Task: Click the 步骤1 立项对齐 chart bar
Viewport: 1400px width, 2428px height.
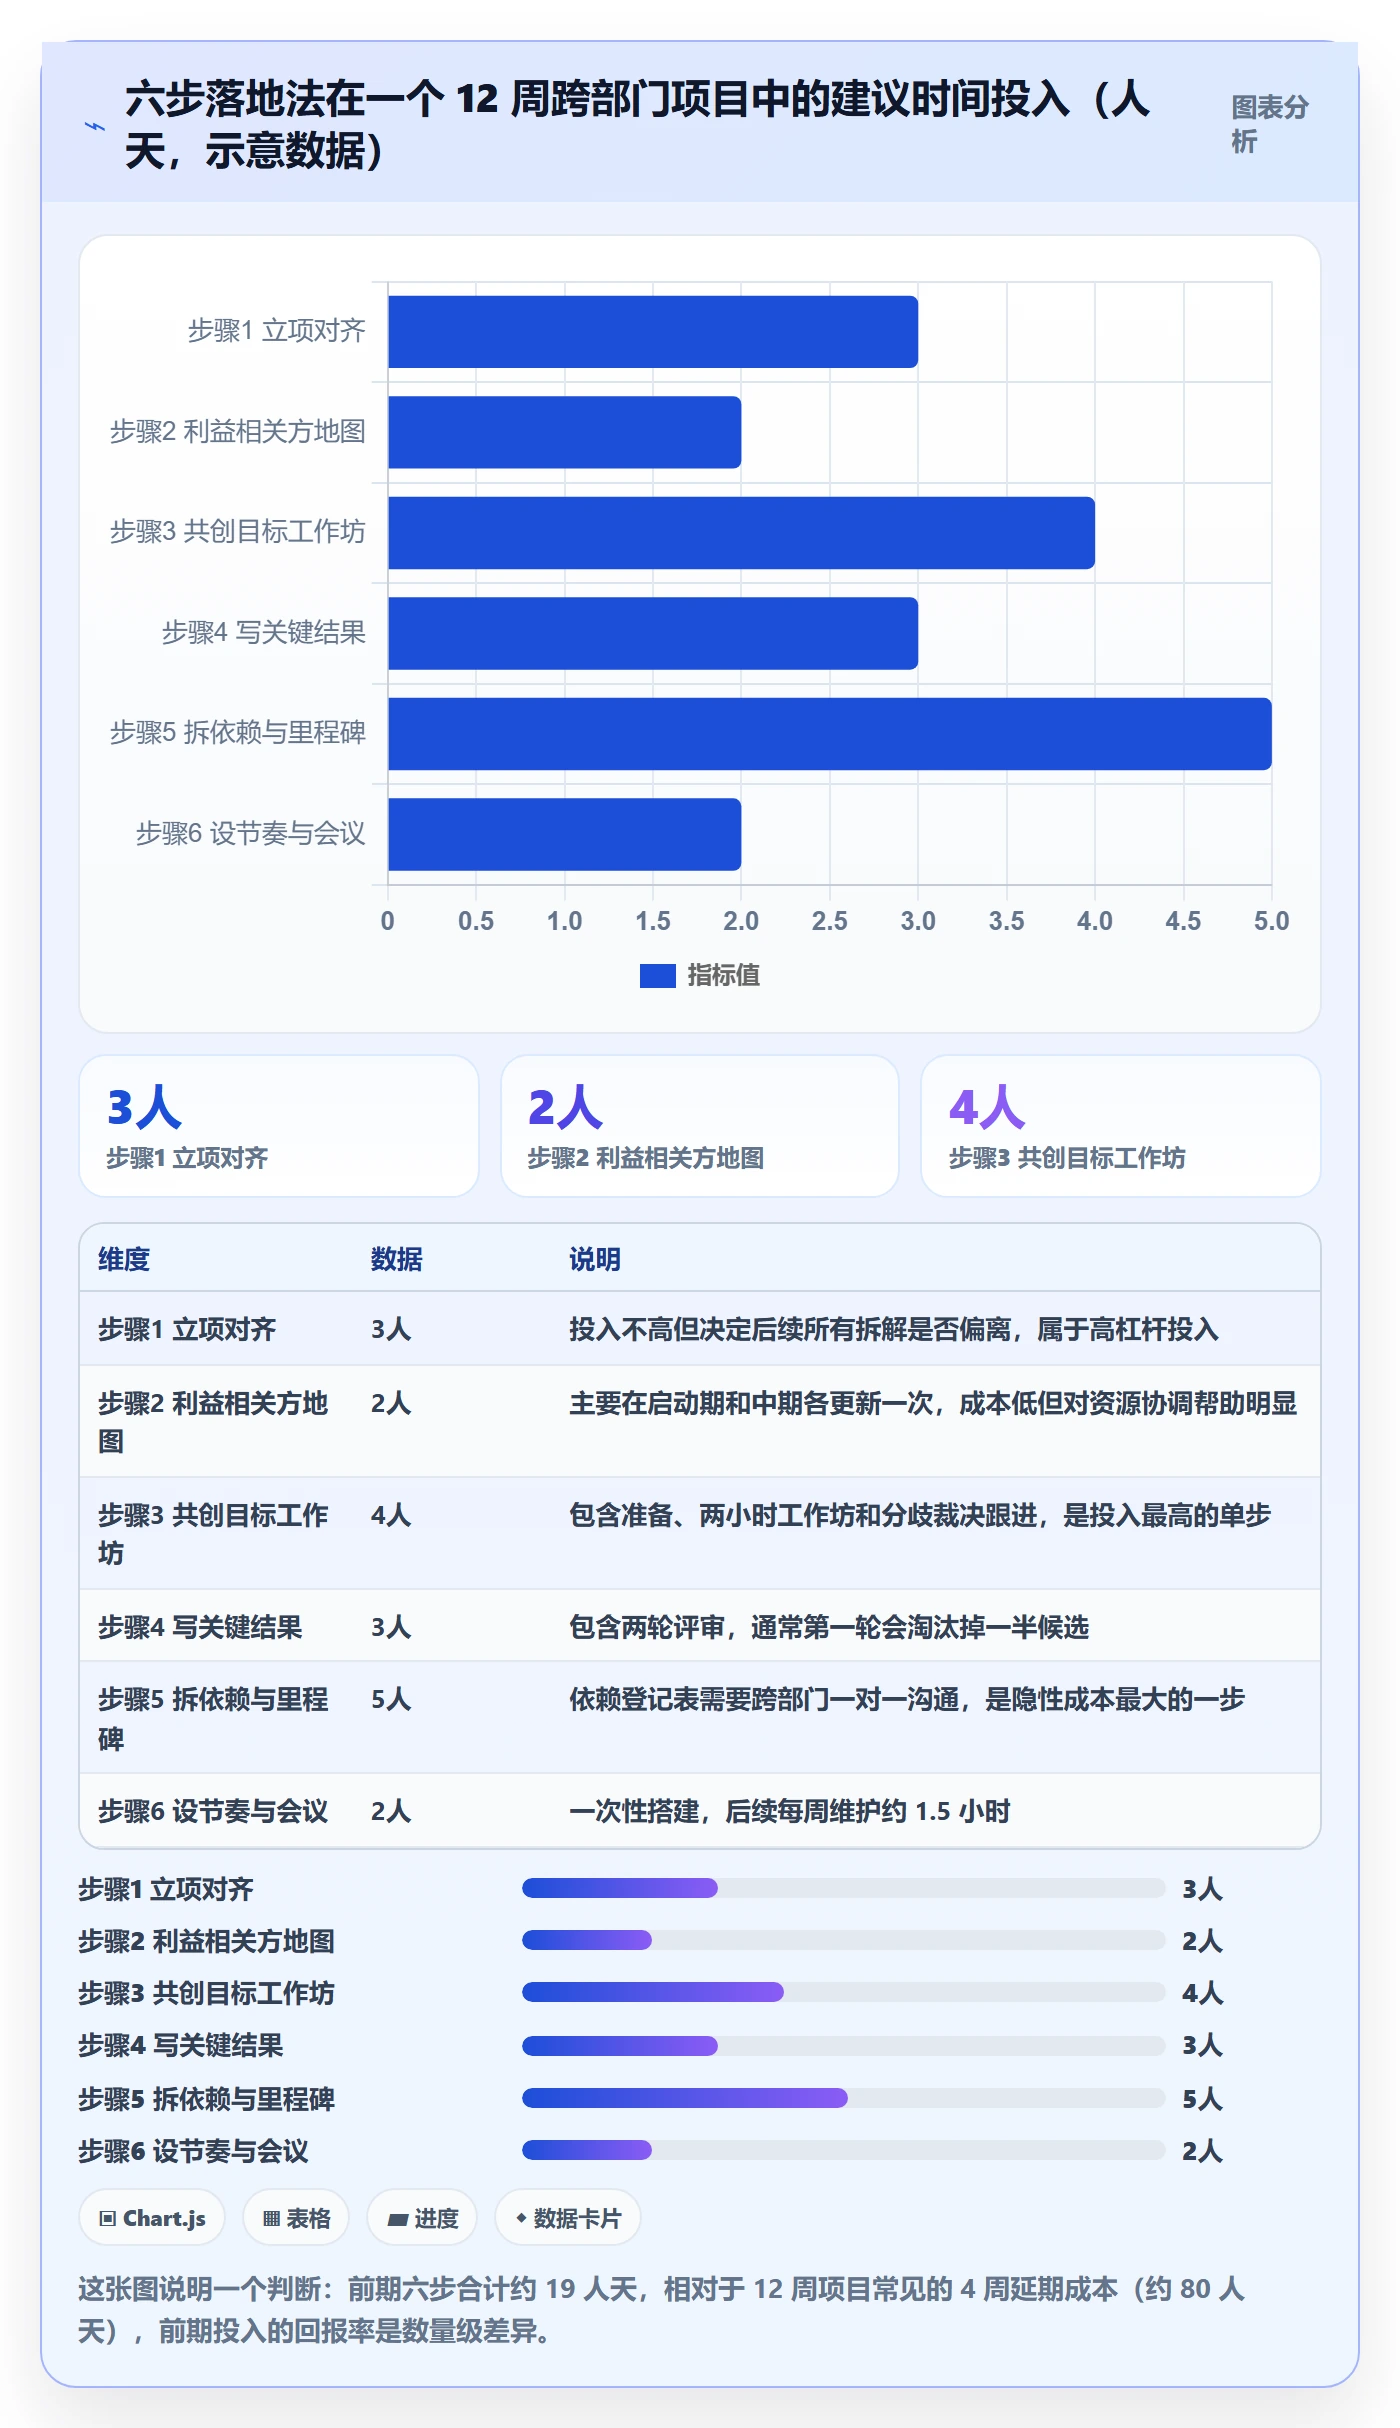Action: pyautogui.click(x=653, y=332)
